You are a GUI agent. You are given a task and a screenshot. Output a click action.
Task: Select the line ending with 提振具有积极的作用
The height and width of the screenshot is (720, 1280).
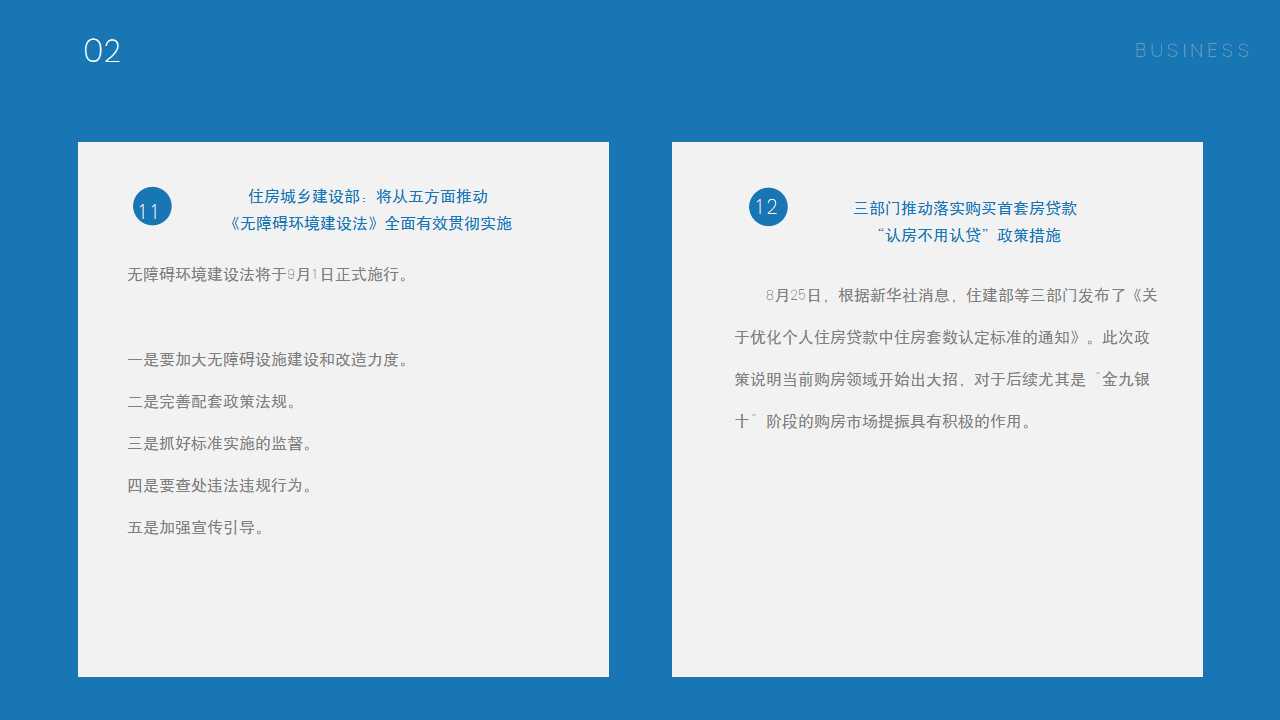pos(884,422)
